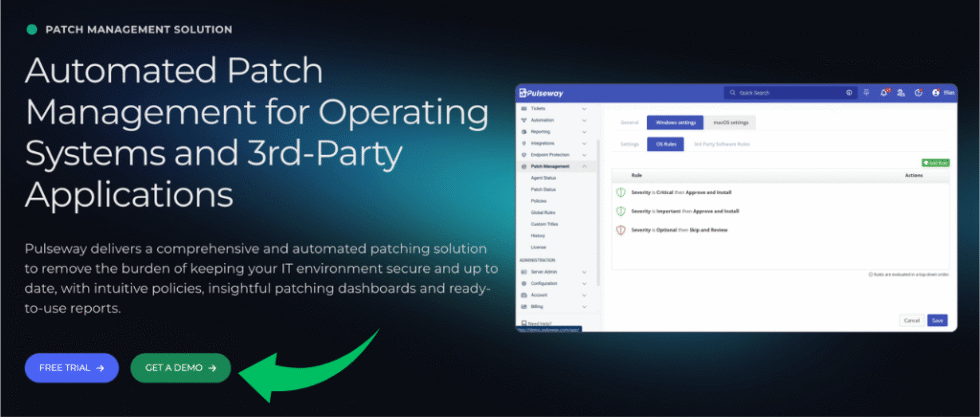This screenshot has width=980, height=417.
Task: Open Patch Status under Patch Management
Action: [x=543, y=189]
